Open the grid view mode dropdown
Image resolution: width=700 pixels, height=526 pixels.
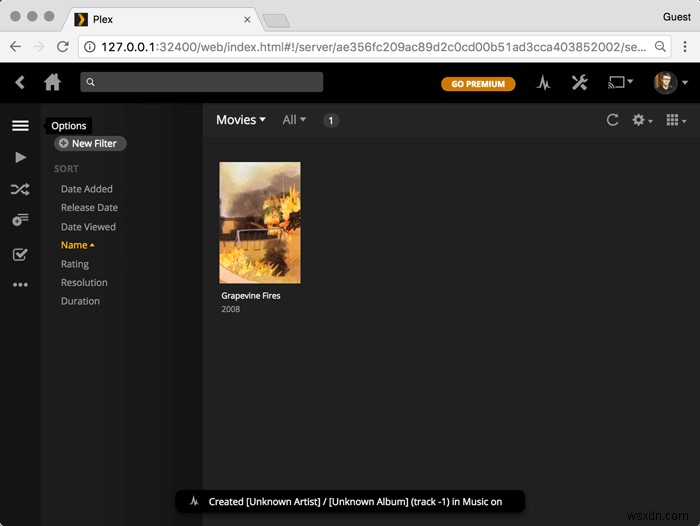676,120
